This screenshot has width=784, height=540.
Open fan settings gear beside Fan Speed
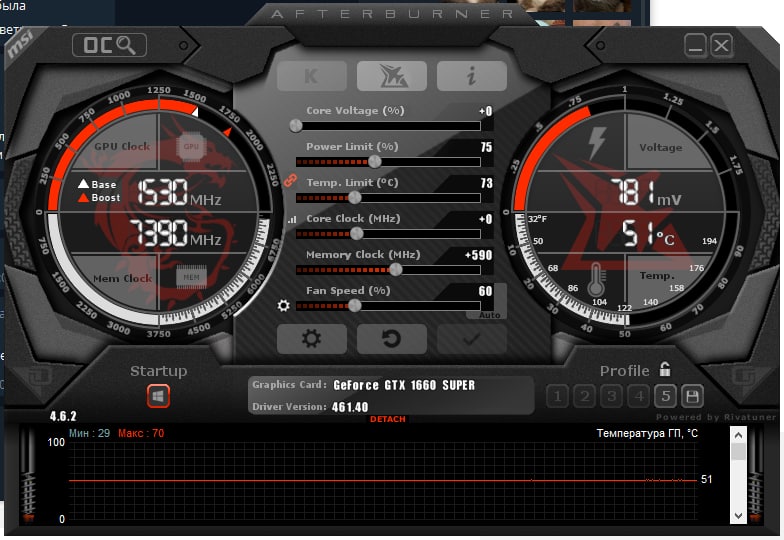284,305
